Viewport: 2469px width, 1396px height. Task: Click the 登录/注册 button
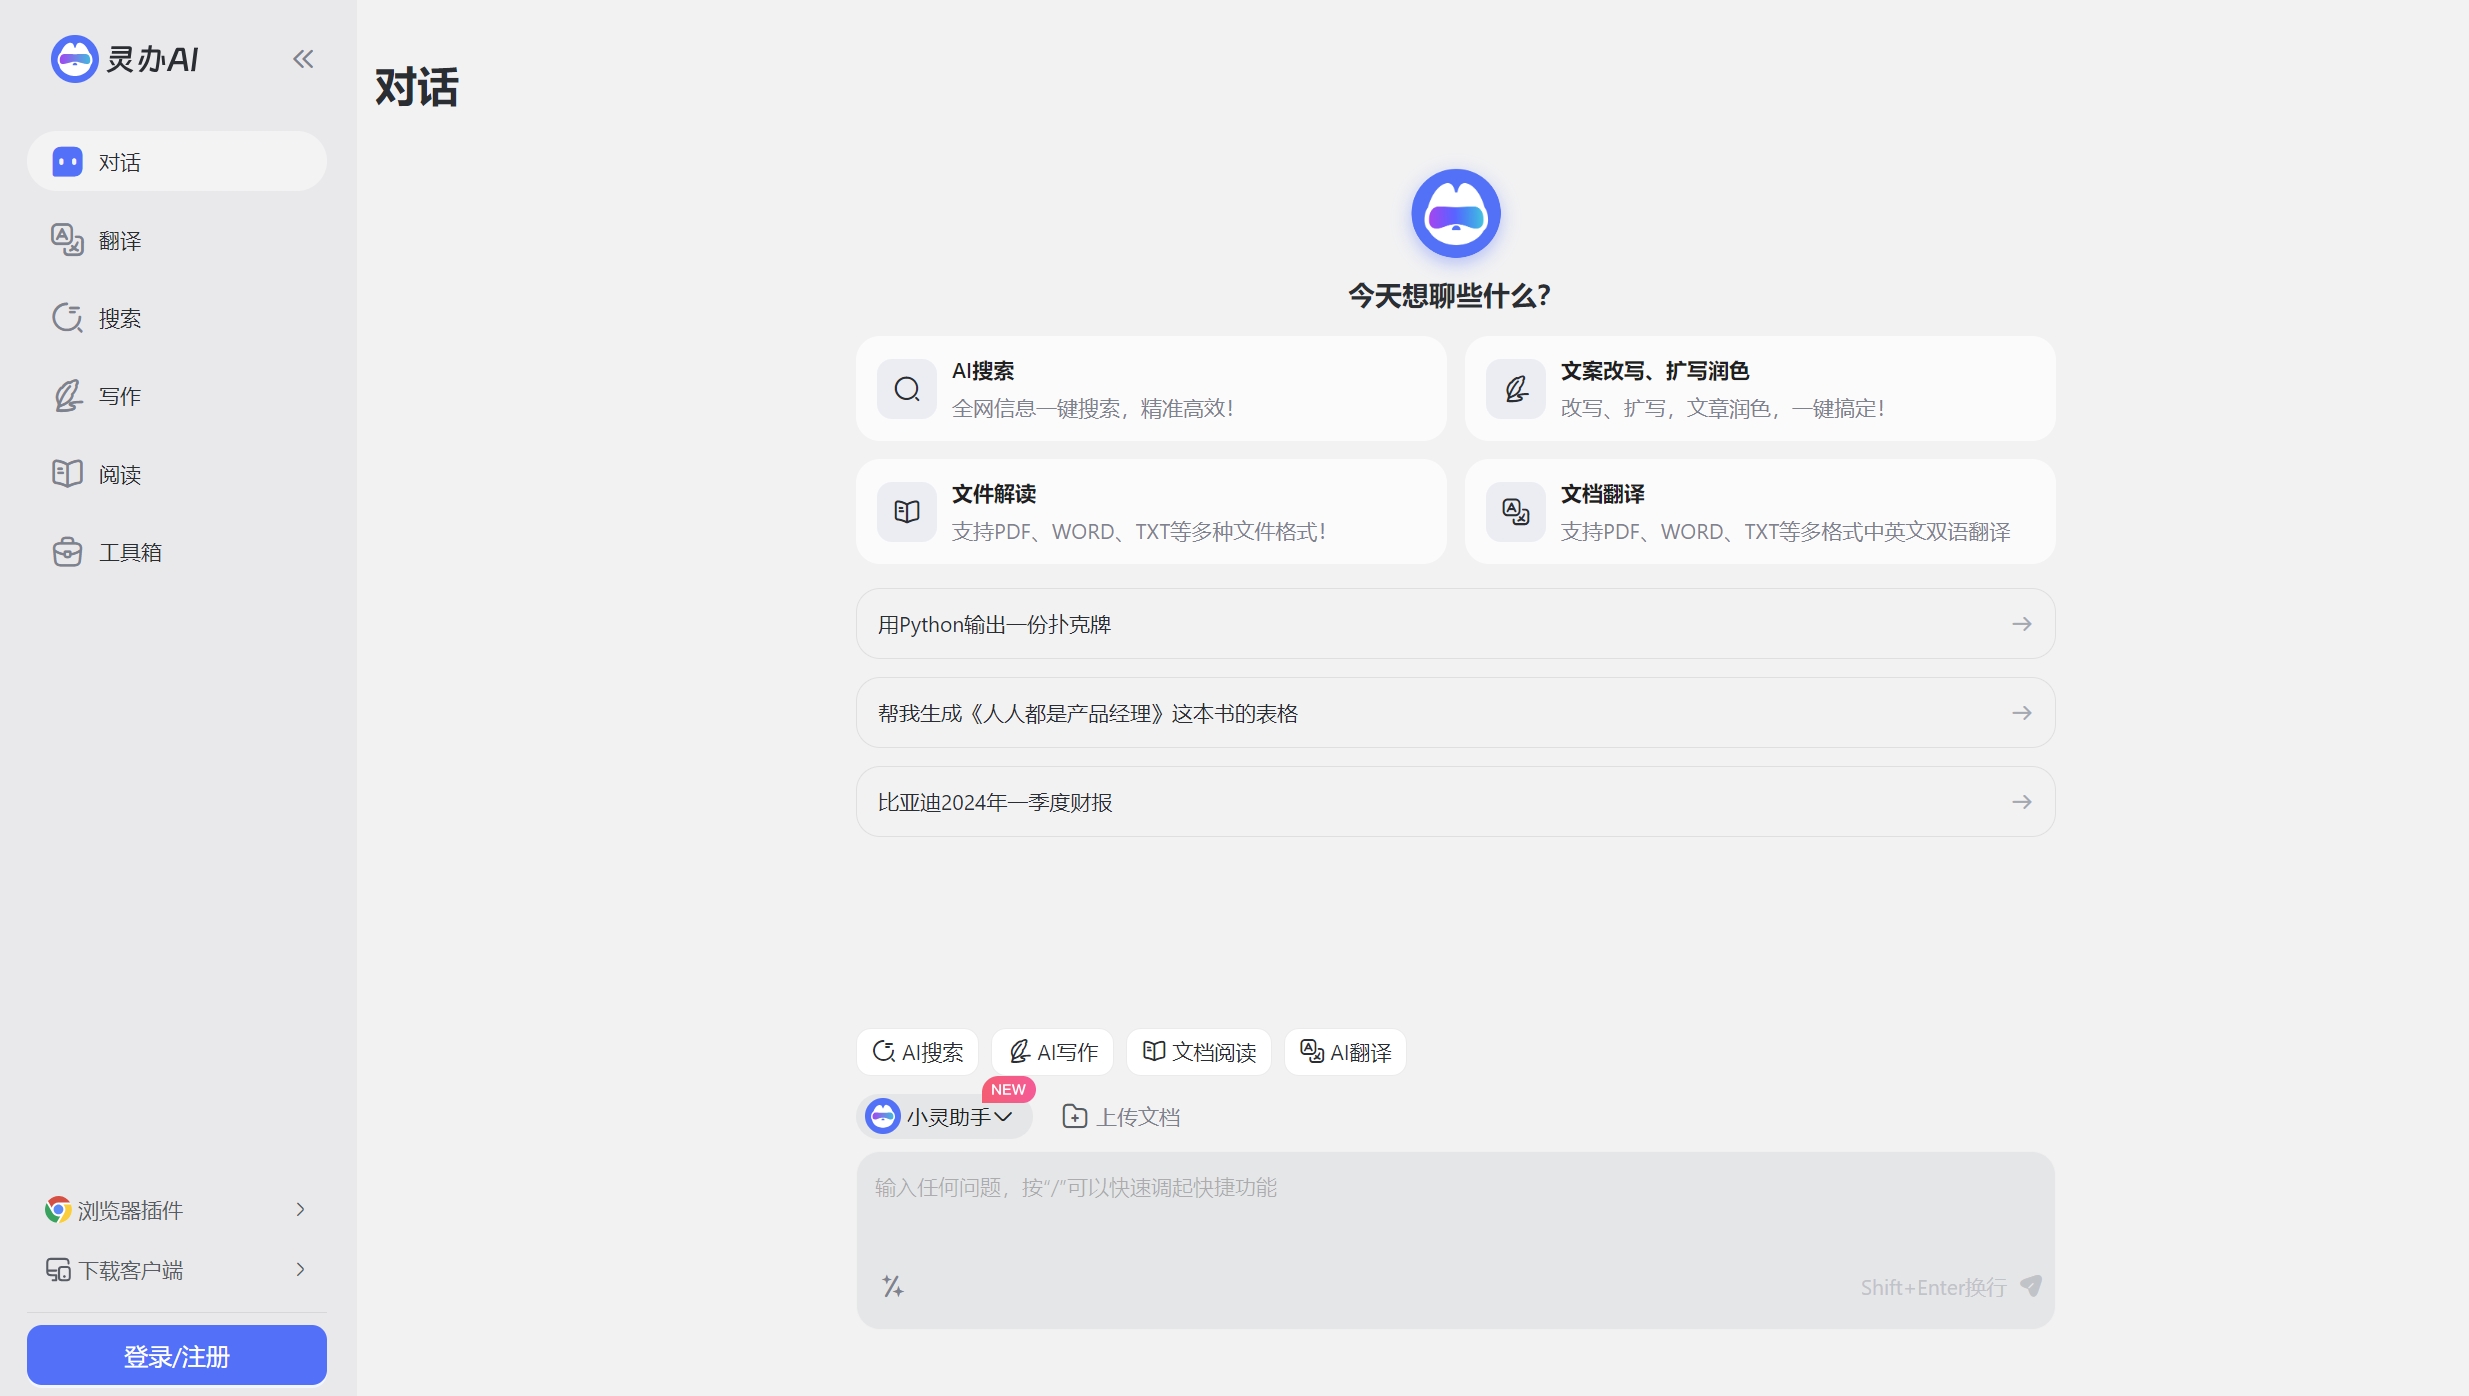click(x=177, y=1355)
